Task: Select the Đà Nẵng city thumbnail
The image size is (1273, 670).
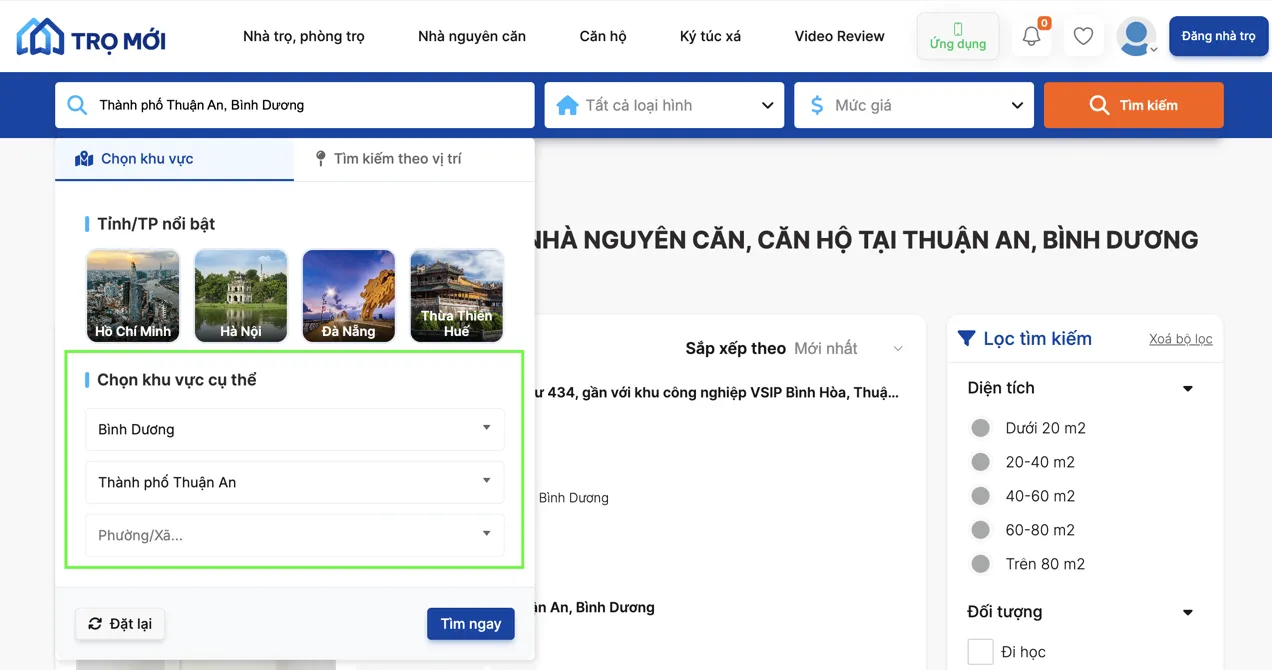Action: coord(349,295)
